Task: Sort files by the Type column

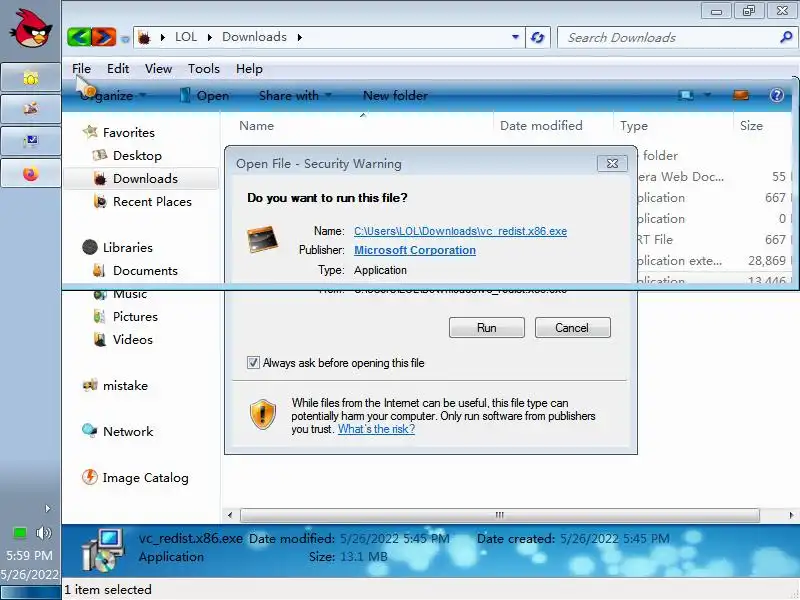Action: click(634, 126)
